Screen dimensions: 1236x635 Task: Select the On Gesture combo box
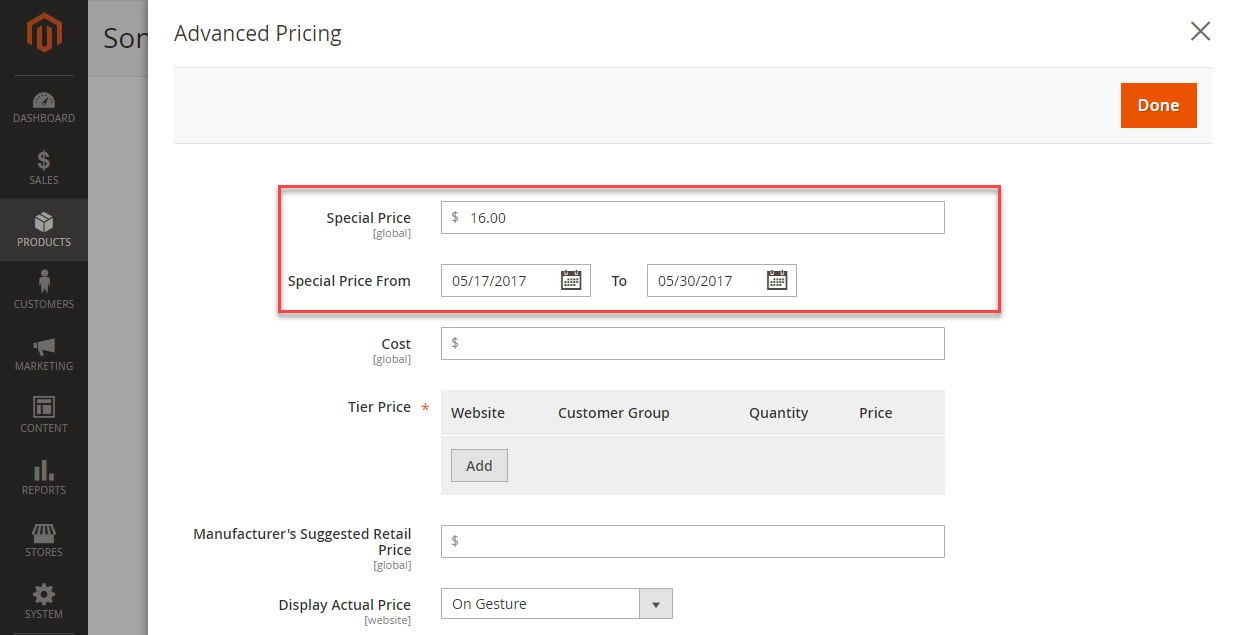click(x=557, y=604)
